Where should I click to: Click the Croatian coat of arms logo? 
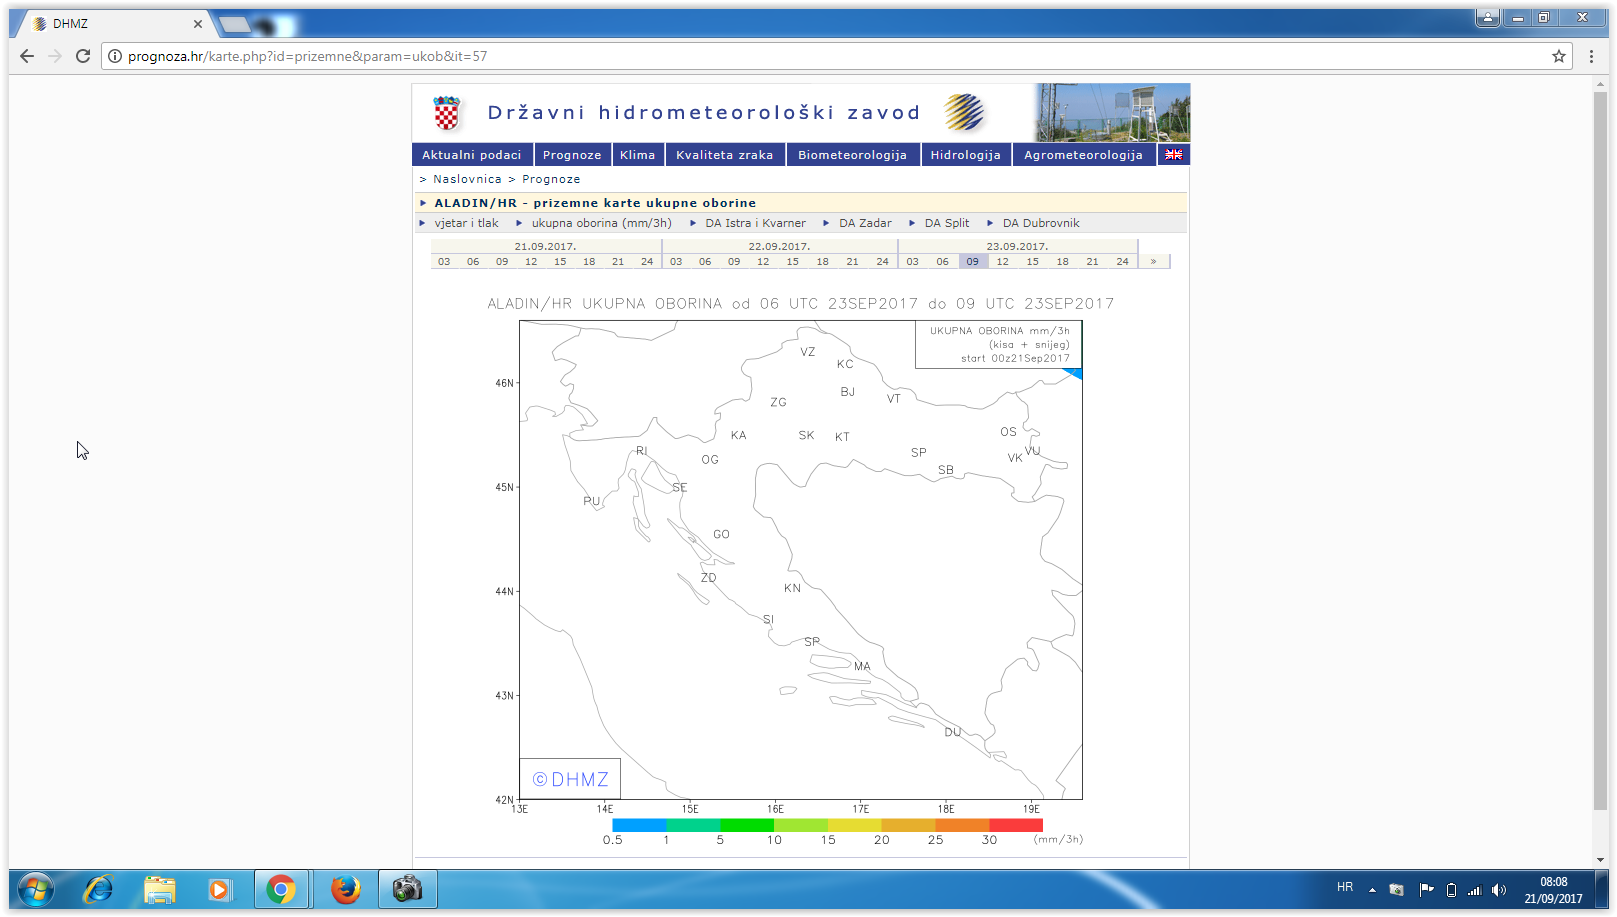(x=446, y=113)
